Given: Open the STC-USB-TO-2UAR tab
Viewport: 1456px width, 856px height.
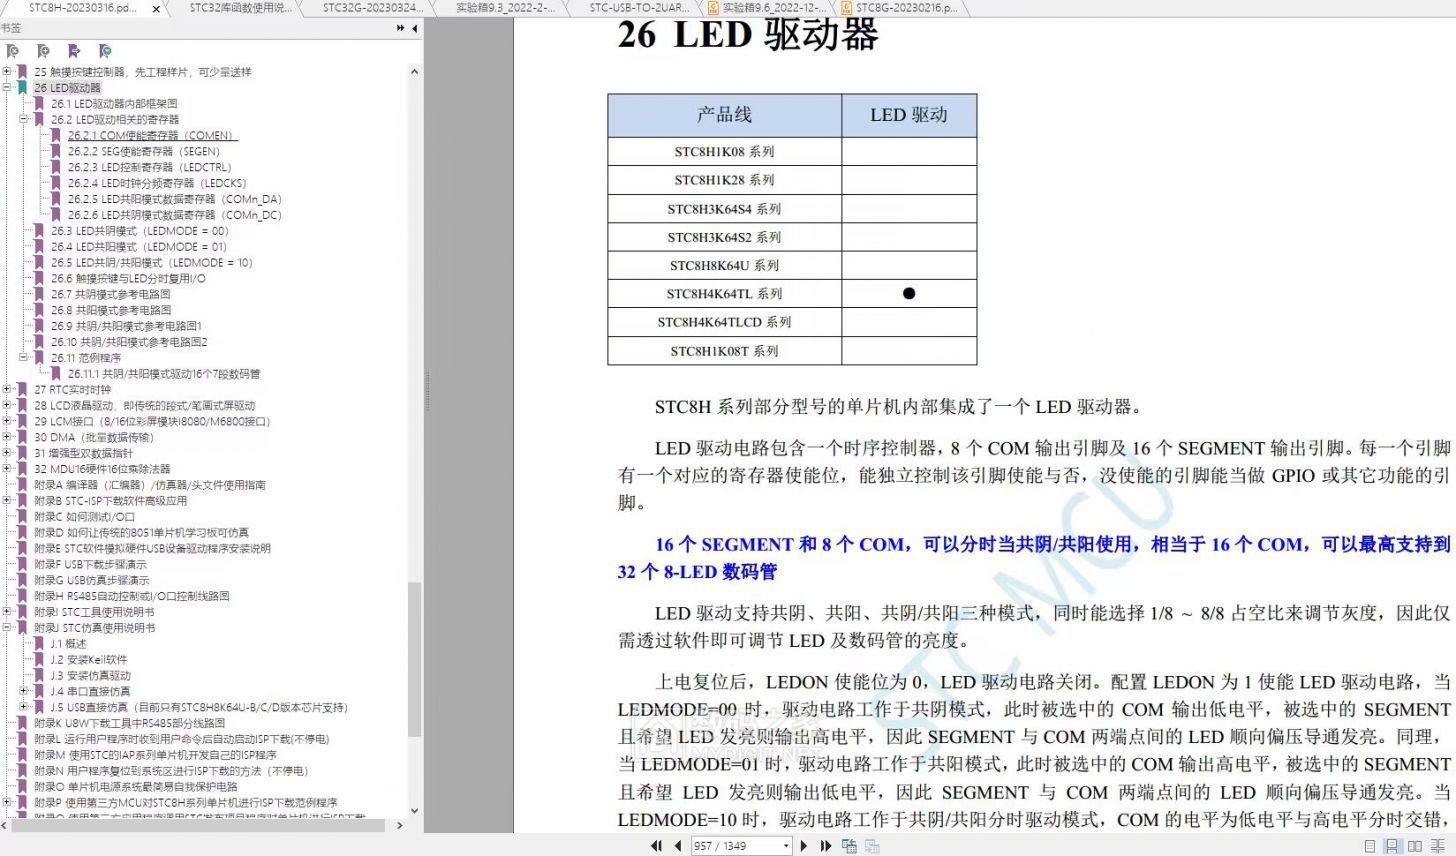Looking at the screenshot, I should pyautogui.click(x=638, y=8).
